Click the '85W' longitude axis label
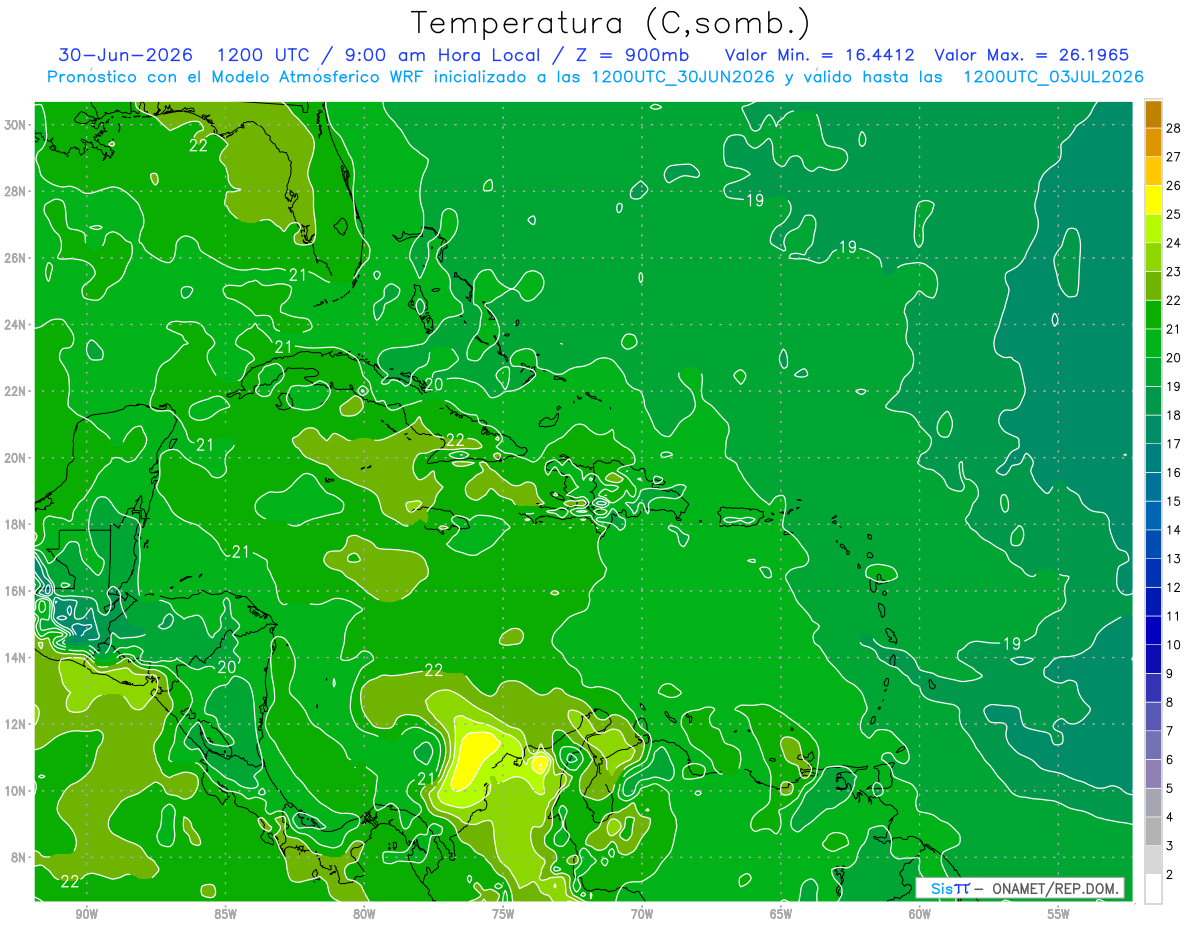Viewport: 1200px width, 927px height. tap(225, 914)
